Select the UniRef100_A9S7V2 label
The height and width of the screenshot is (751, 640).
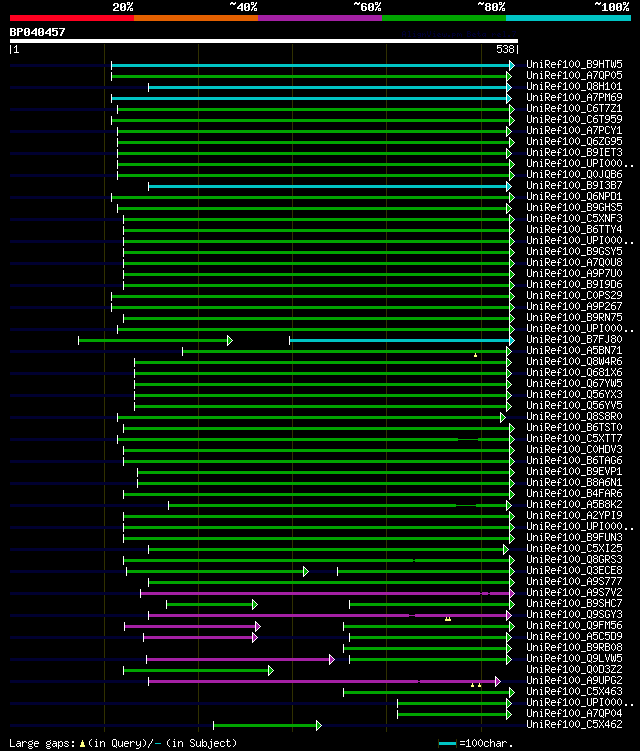[574, 593]
